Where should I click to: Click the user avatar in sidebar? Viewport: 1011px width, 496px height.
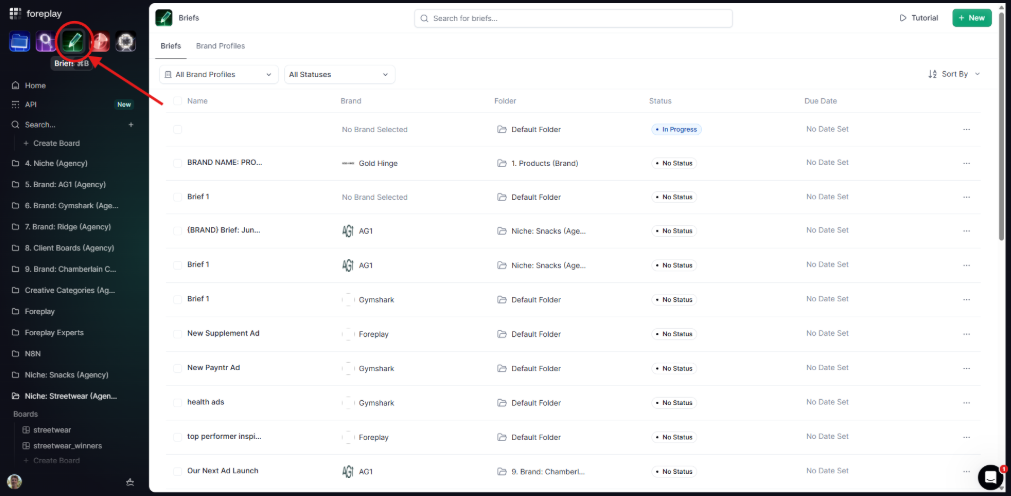(x=14, y=482)
